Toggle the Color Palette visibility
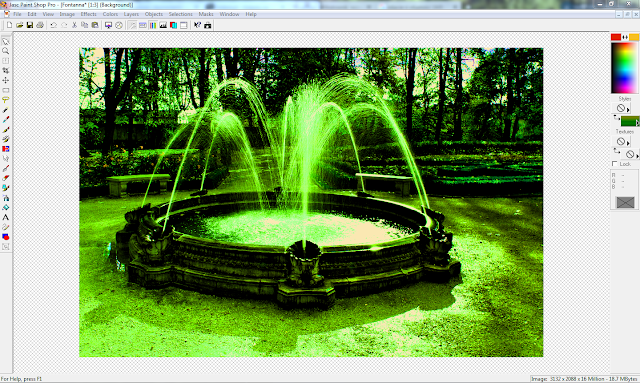Viewport: 640px width, 383px height. (x=153, y=25)
